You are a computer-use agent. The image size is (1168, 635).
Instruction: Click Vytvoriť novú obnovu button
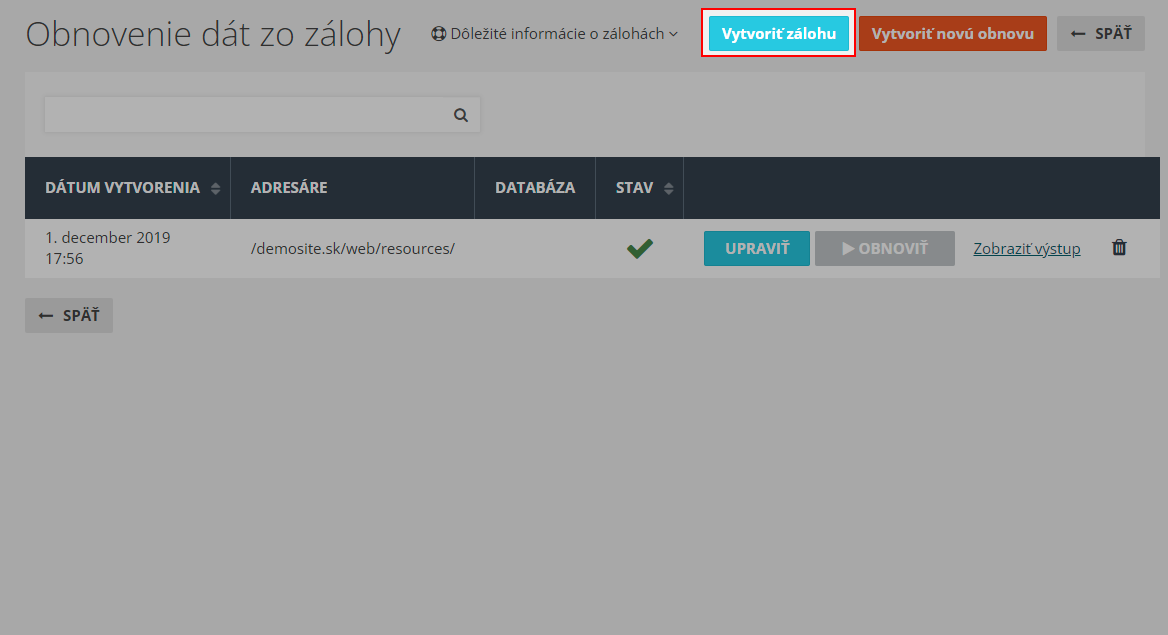point(953,34)
